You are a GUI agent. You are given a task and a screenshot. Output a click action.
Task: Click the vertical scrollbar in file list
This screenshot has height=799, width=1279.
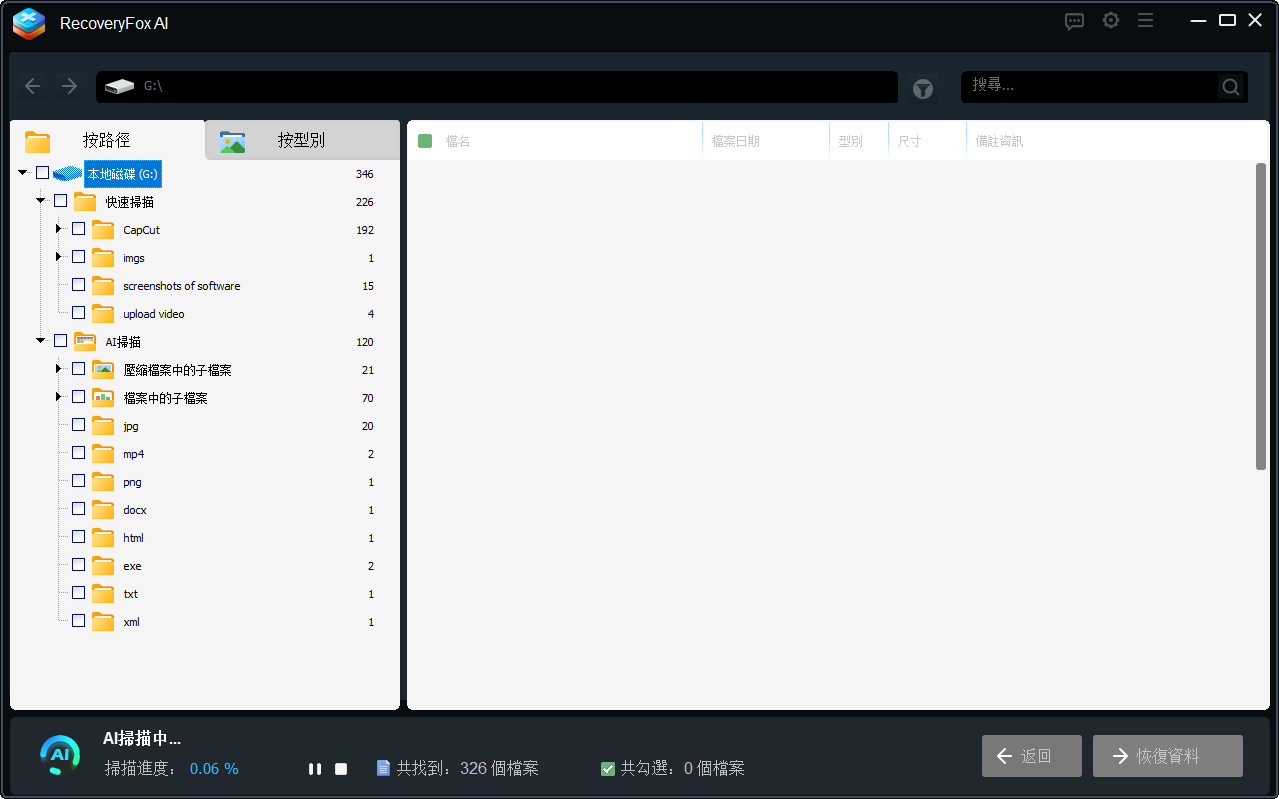click(1260, 315)
